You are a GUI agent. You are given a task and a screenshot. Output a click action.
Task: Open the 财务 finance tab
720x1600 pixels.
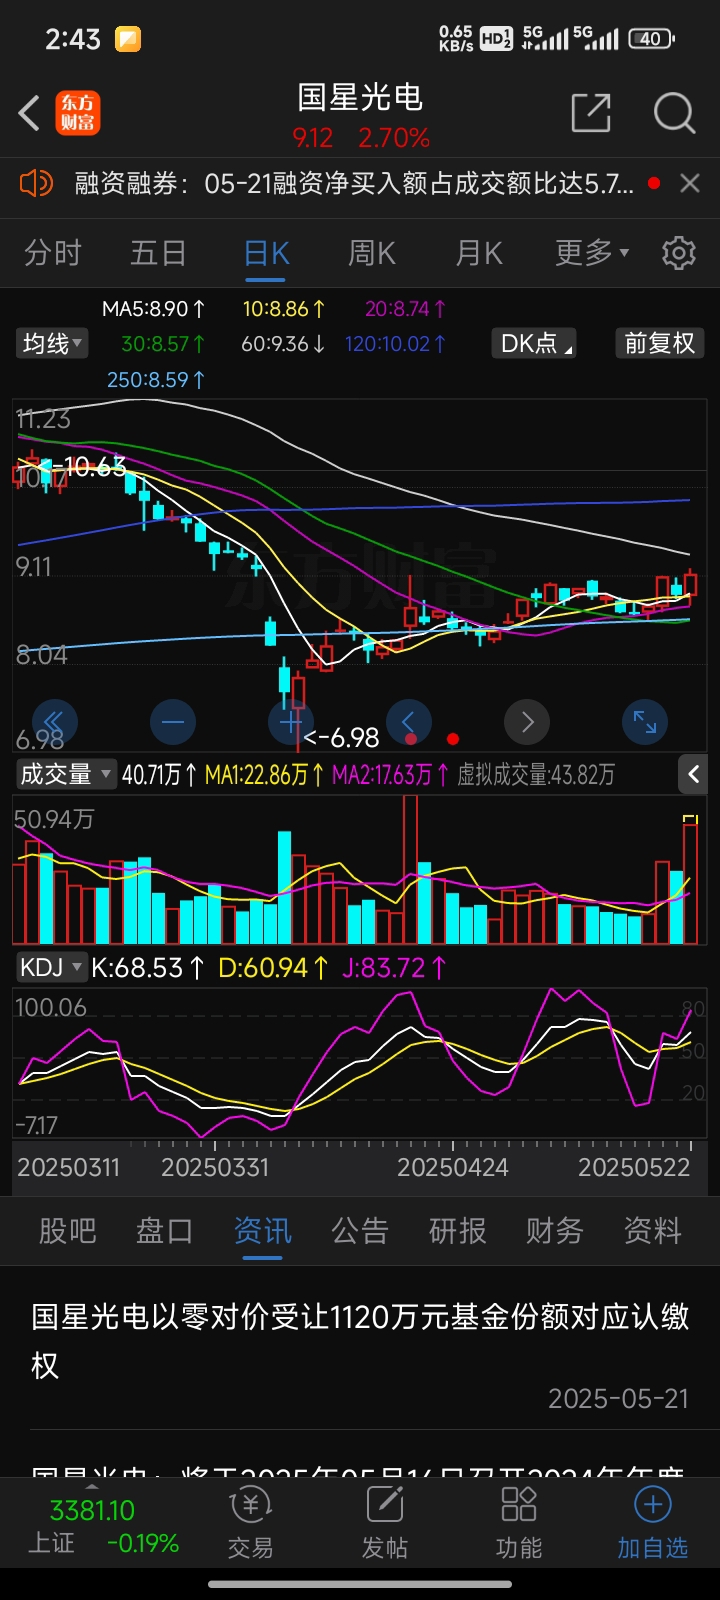click(554, 1231)
